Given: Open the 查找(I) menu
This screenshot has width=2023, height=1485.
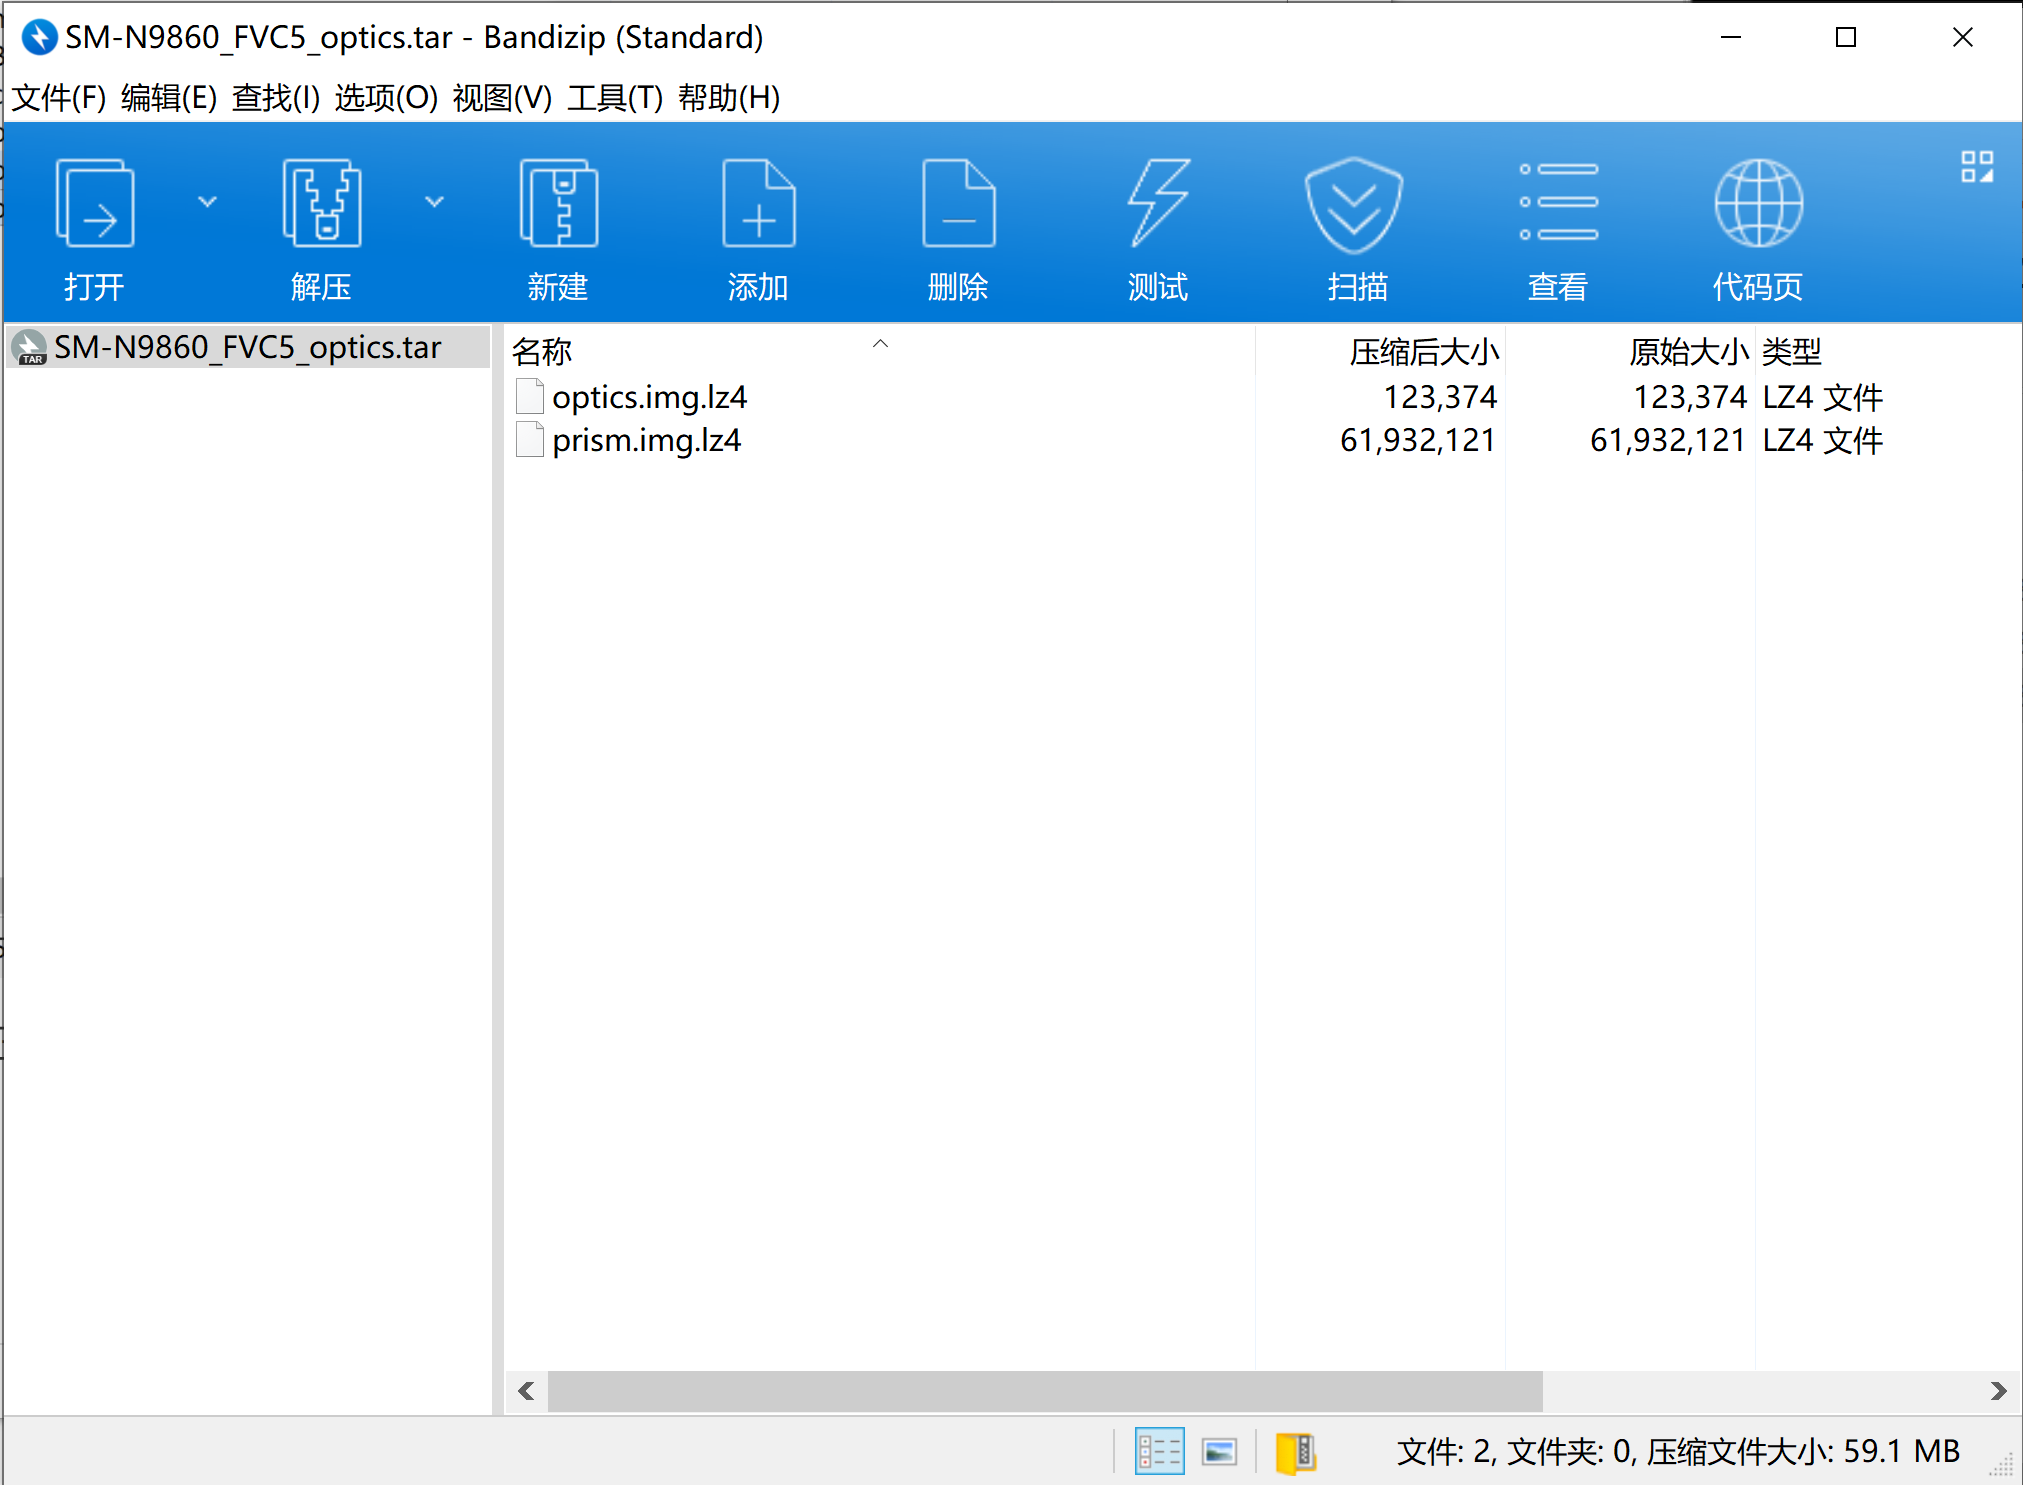Looking at the screenshot, I should pyautogui.click(x=276, y=98).
